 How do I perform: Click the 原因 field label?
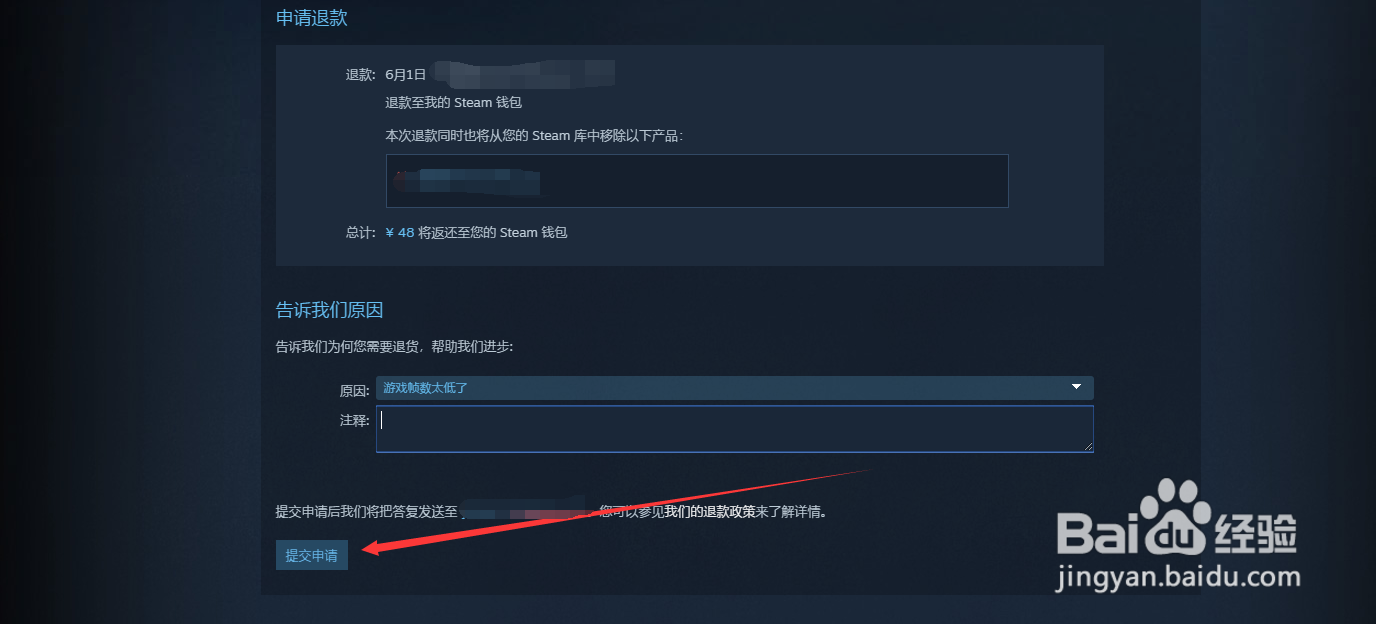point(355,390)
